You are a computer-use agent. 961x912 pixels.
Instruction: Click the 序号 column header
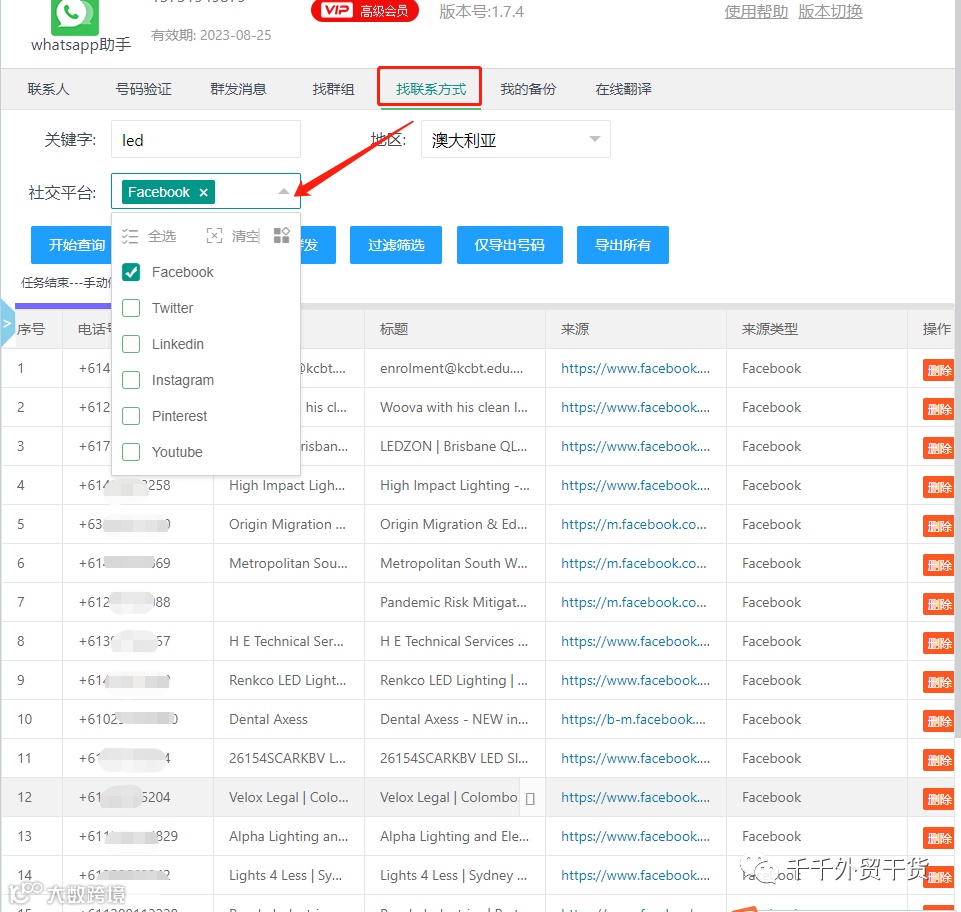tap(31, 329)
